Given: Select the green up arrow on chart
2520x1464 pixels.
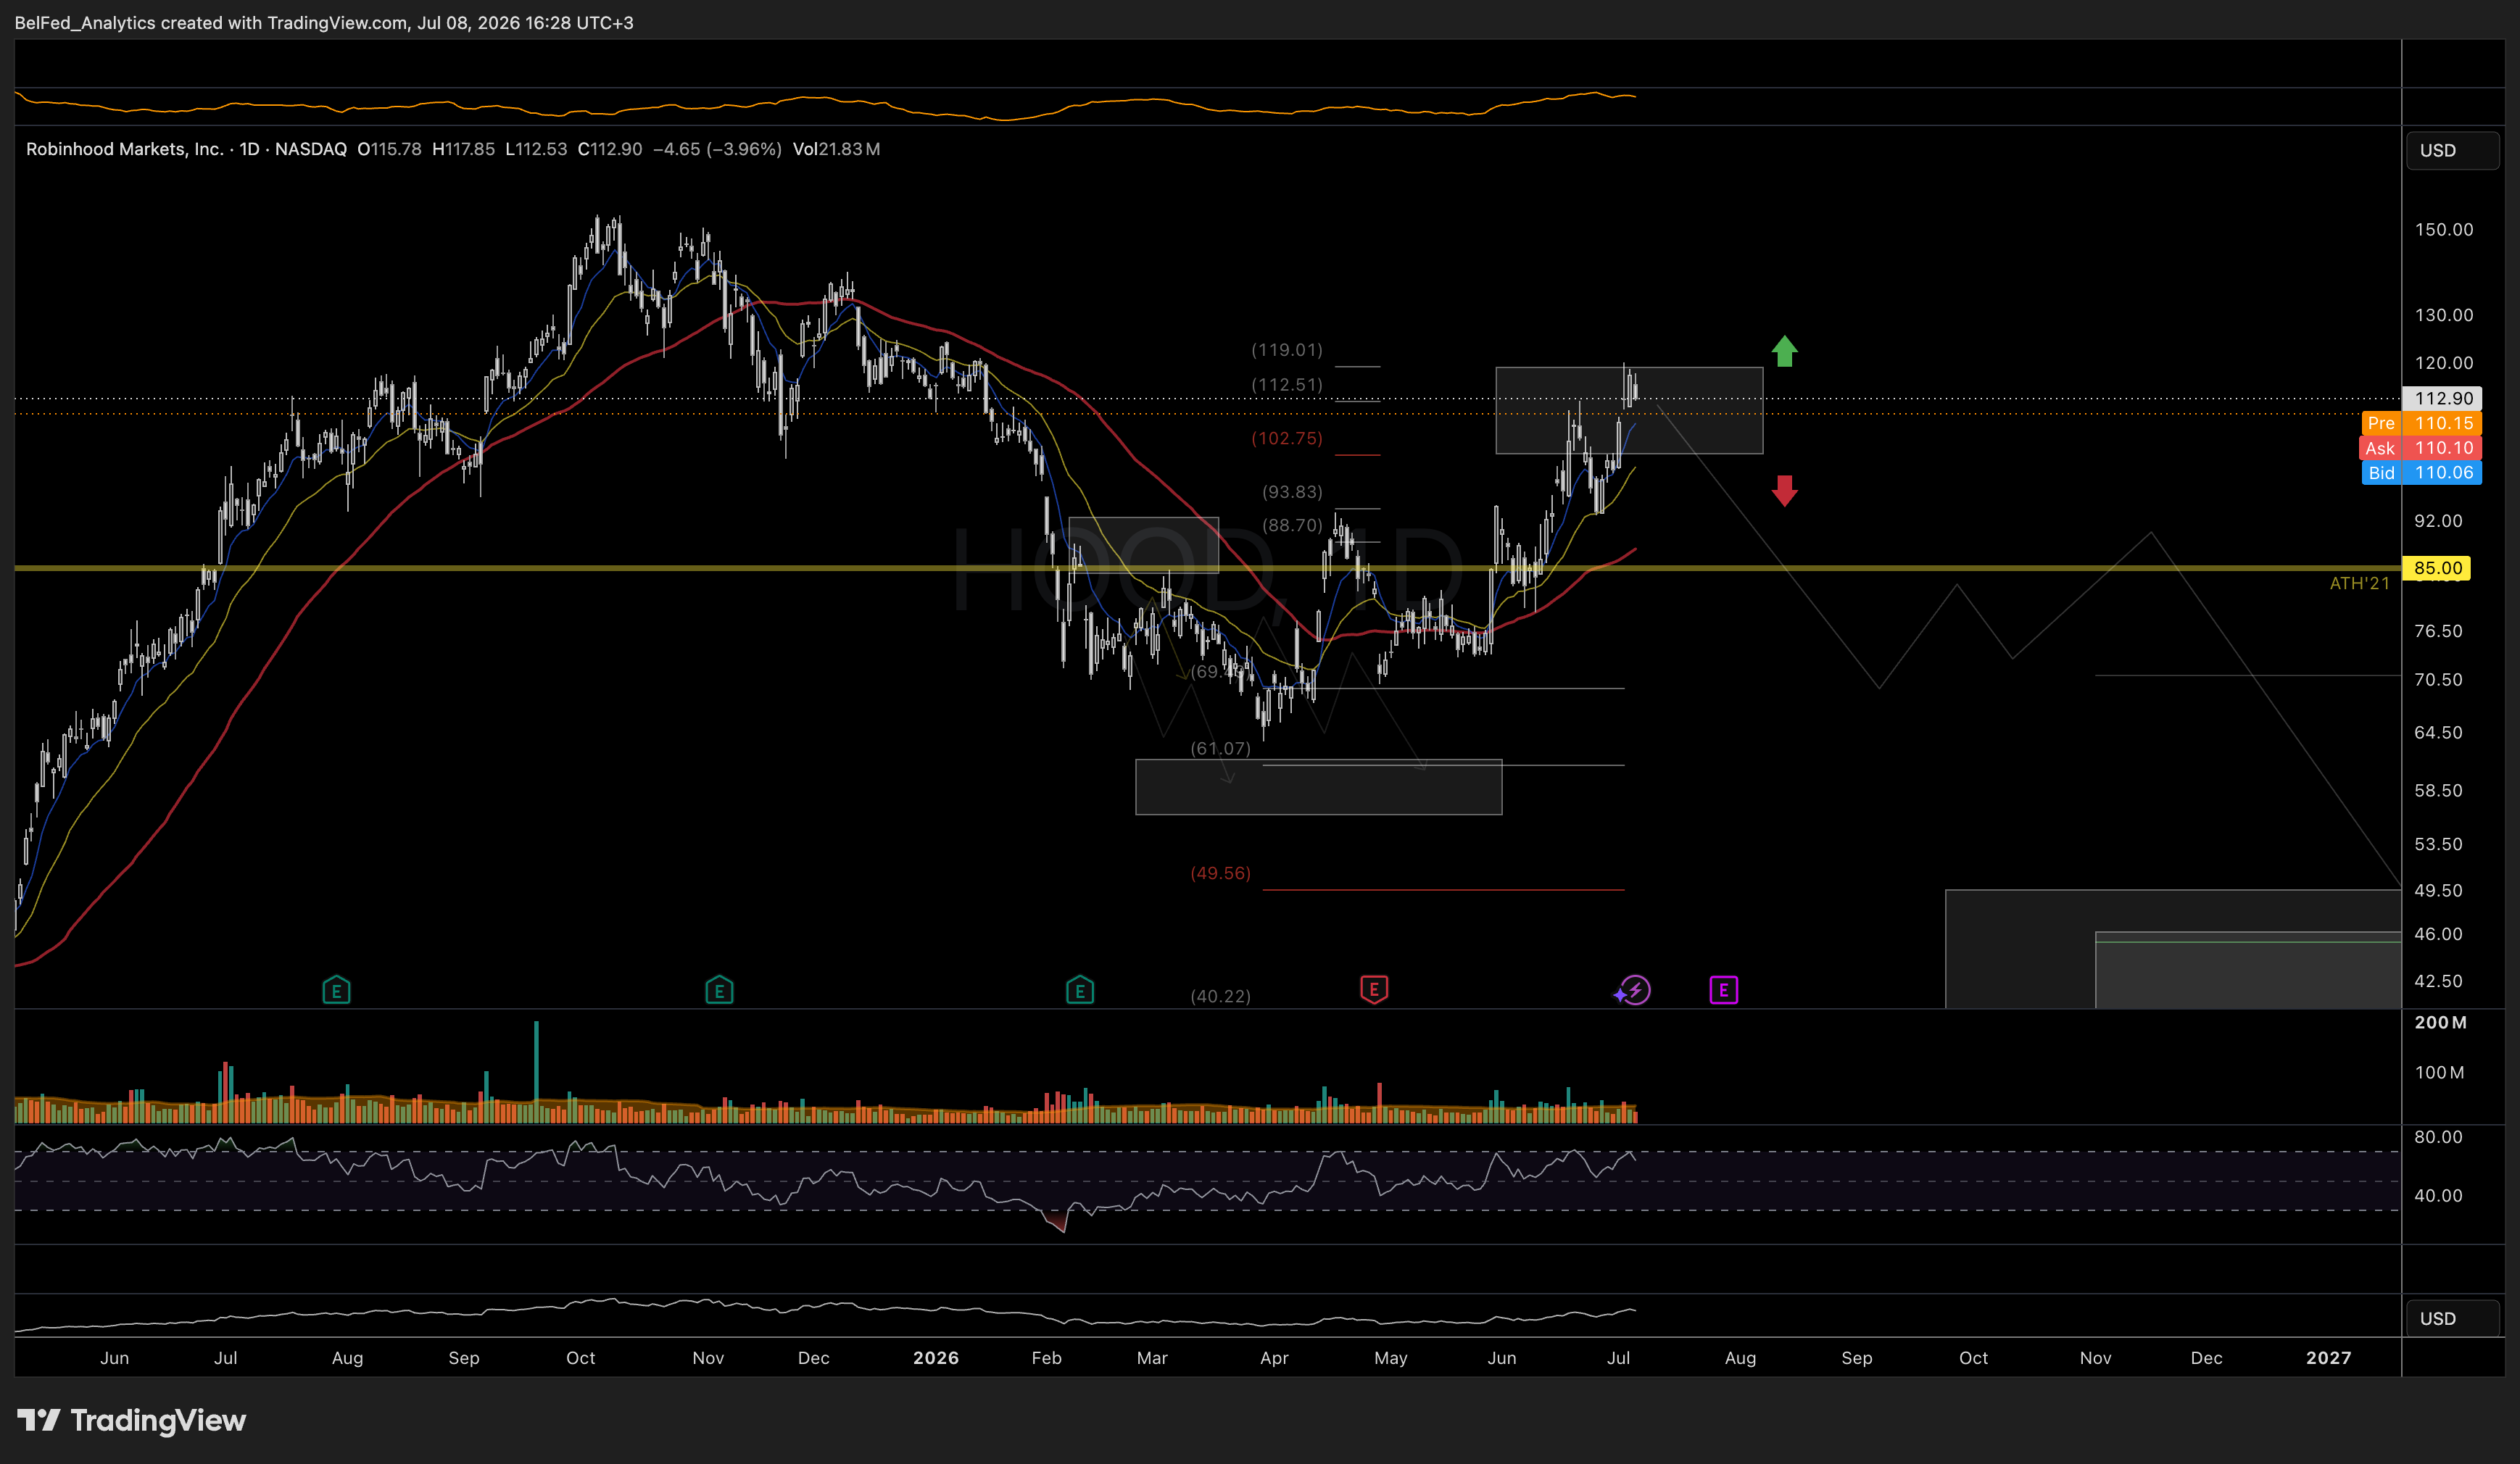Looking at the screenshot, I should pyautogui.click(x=1785, y=351).
